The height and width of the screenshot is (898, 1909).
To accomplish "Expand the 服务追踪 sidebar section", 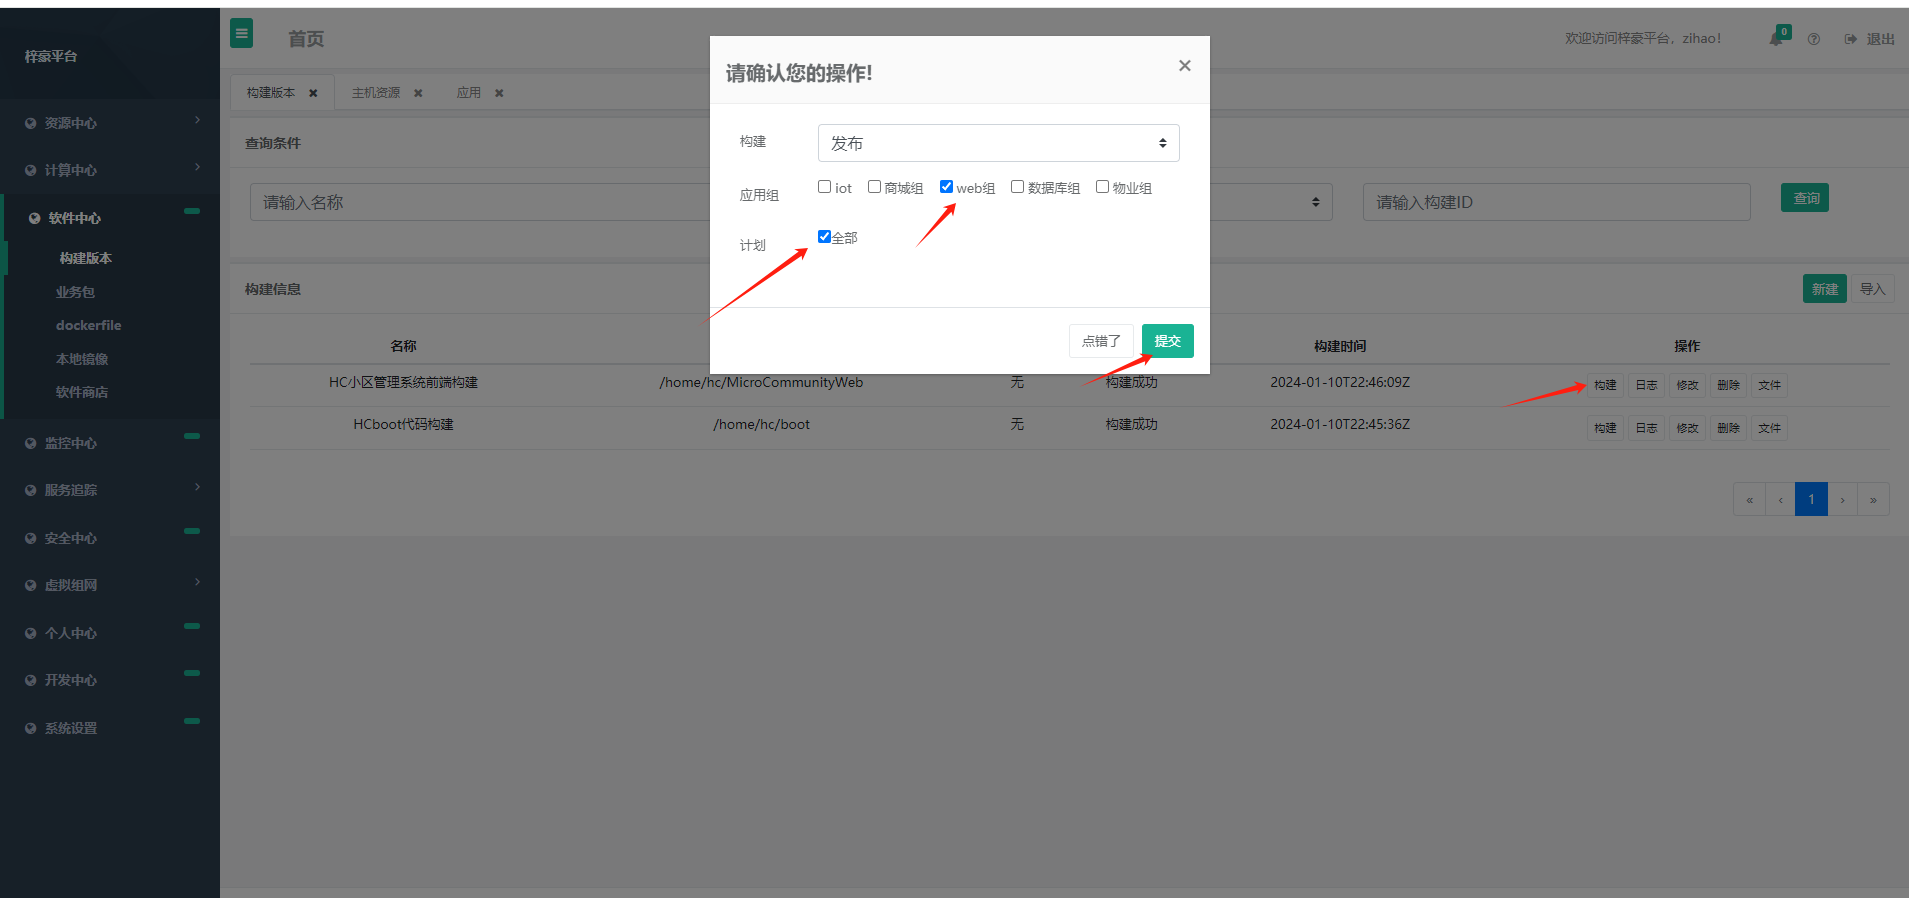I will click(x=110, y=490).
